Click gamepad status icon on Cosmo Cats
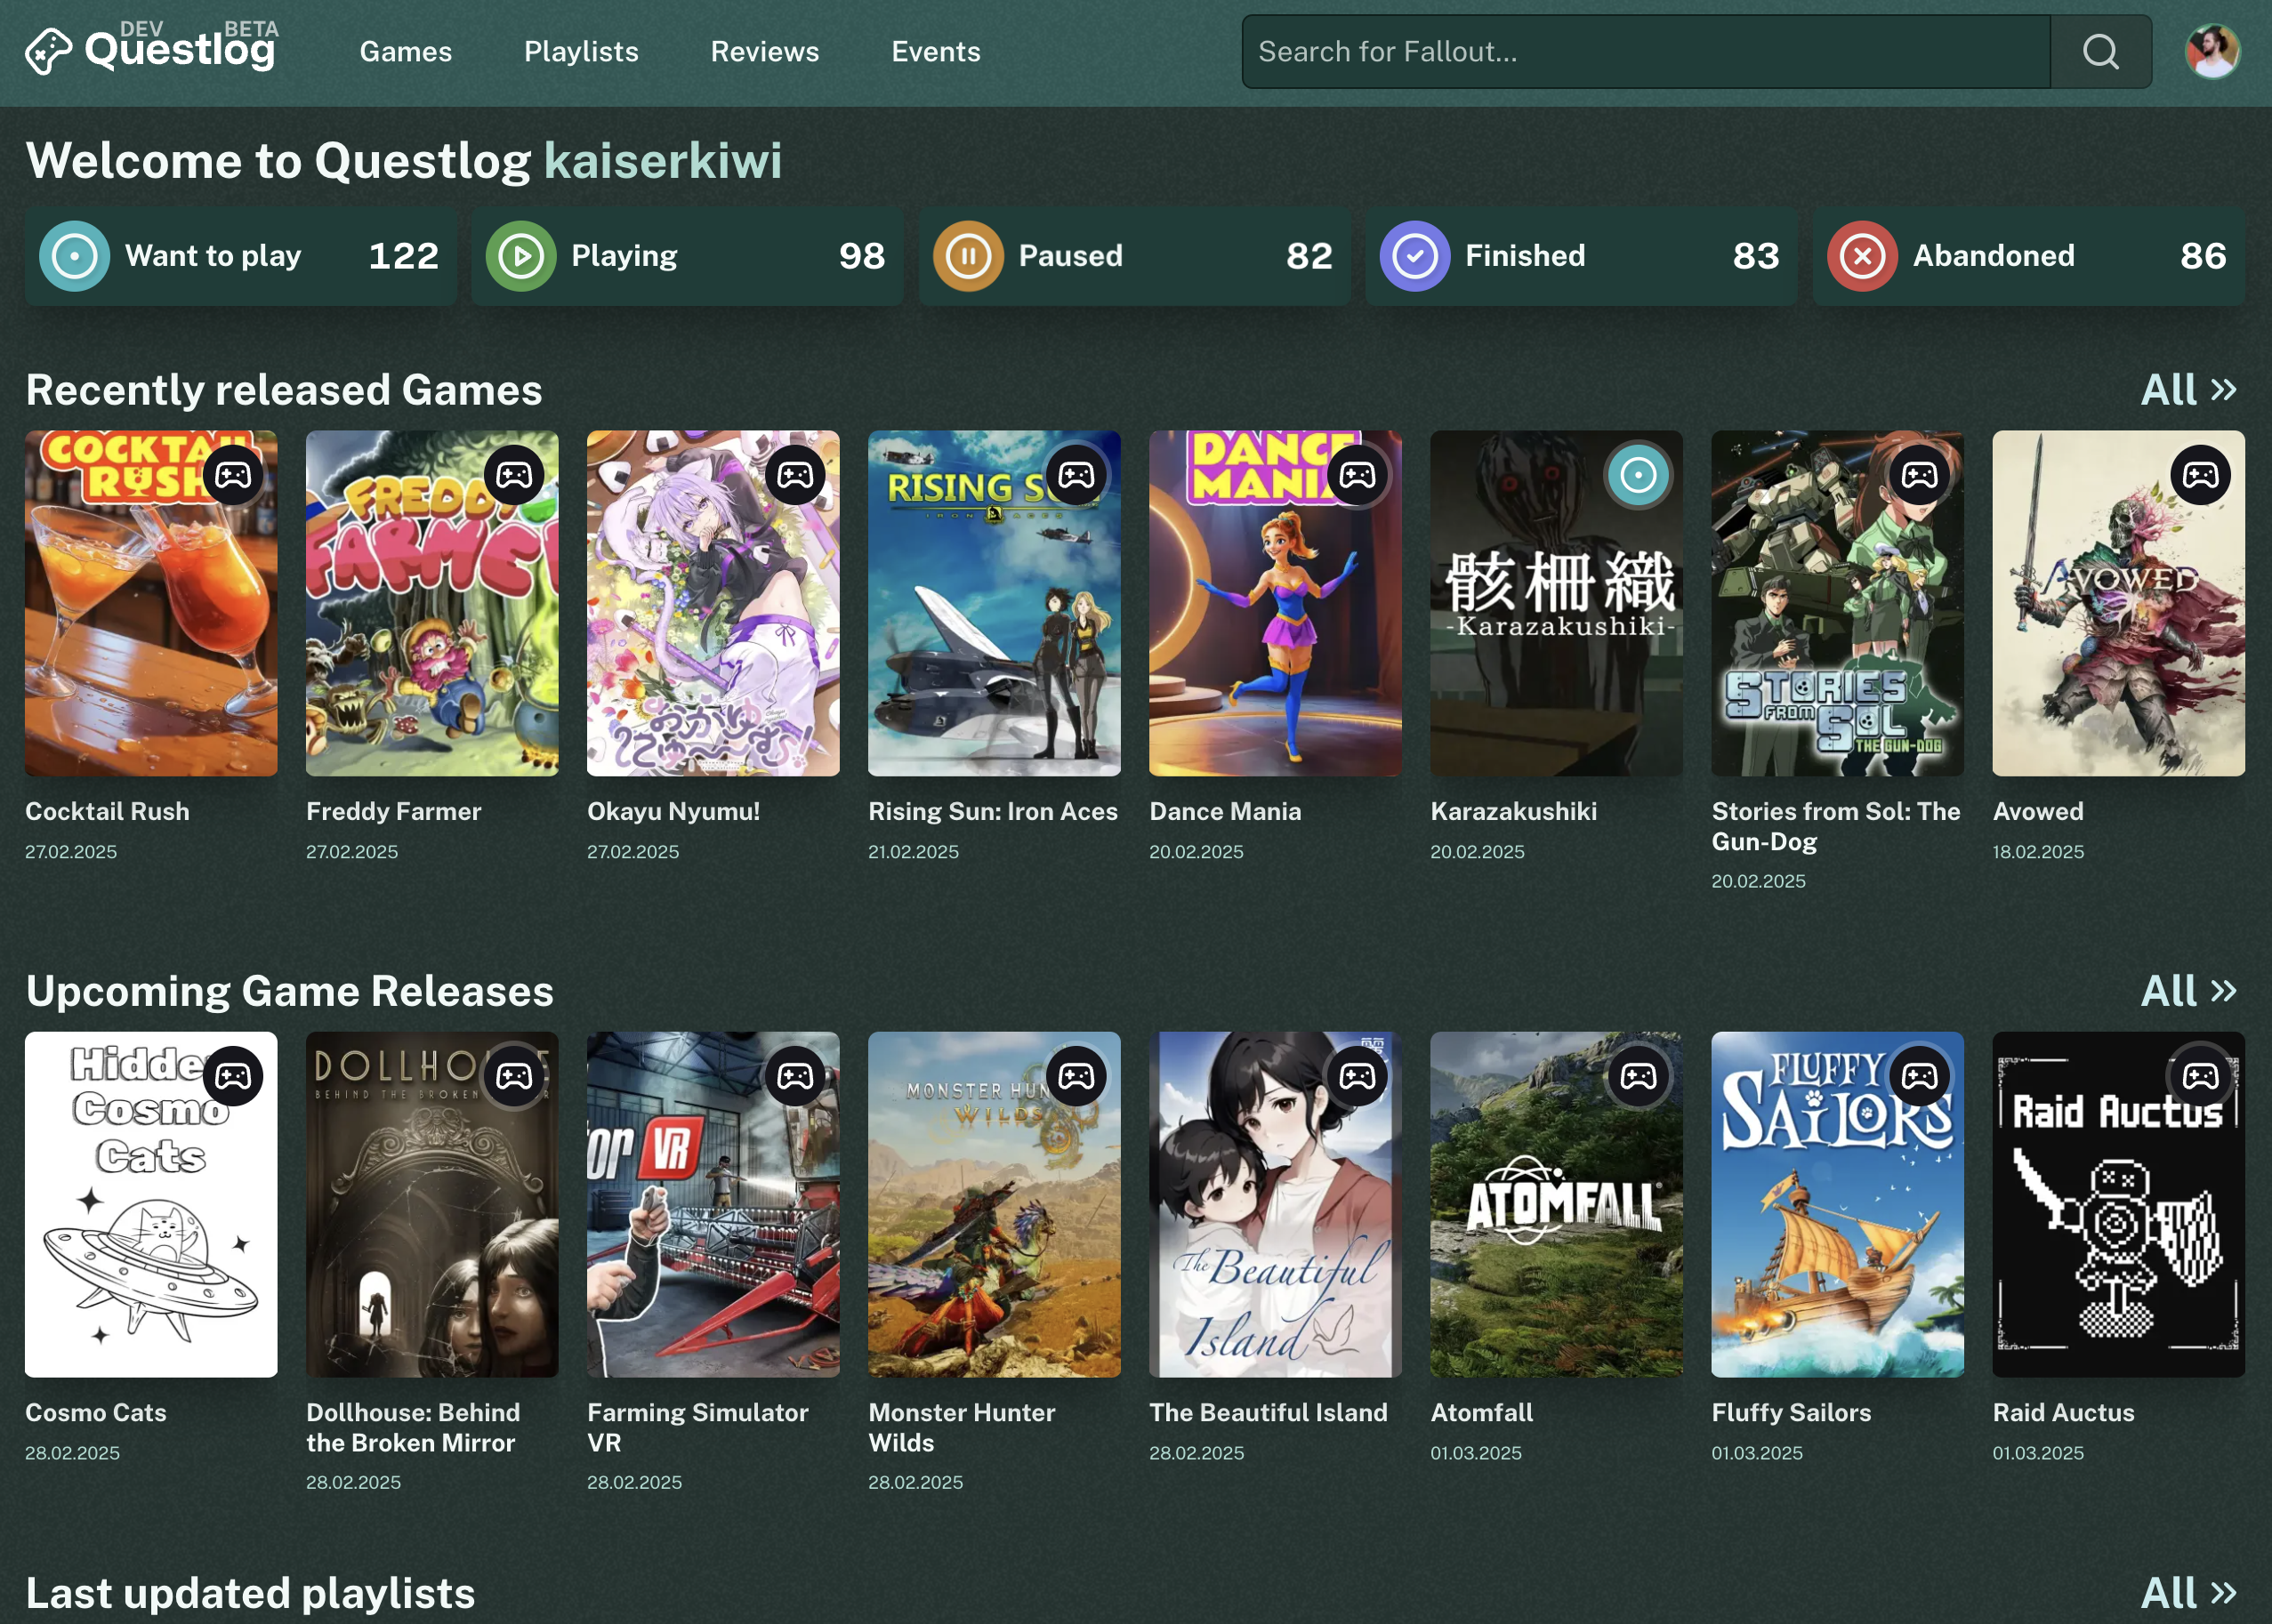 pyautogui.click(x=233, y=1076)
